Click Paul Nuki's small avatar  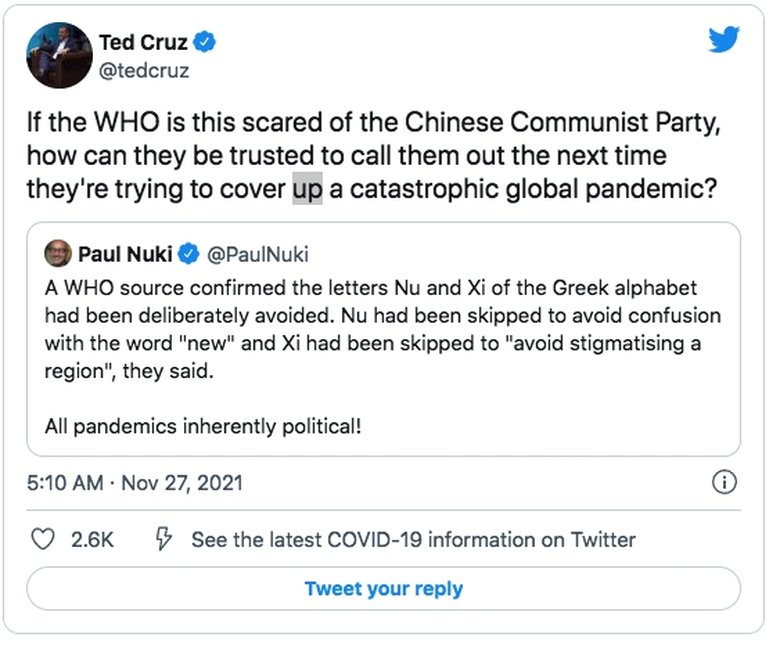pos(58,254)
